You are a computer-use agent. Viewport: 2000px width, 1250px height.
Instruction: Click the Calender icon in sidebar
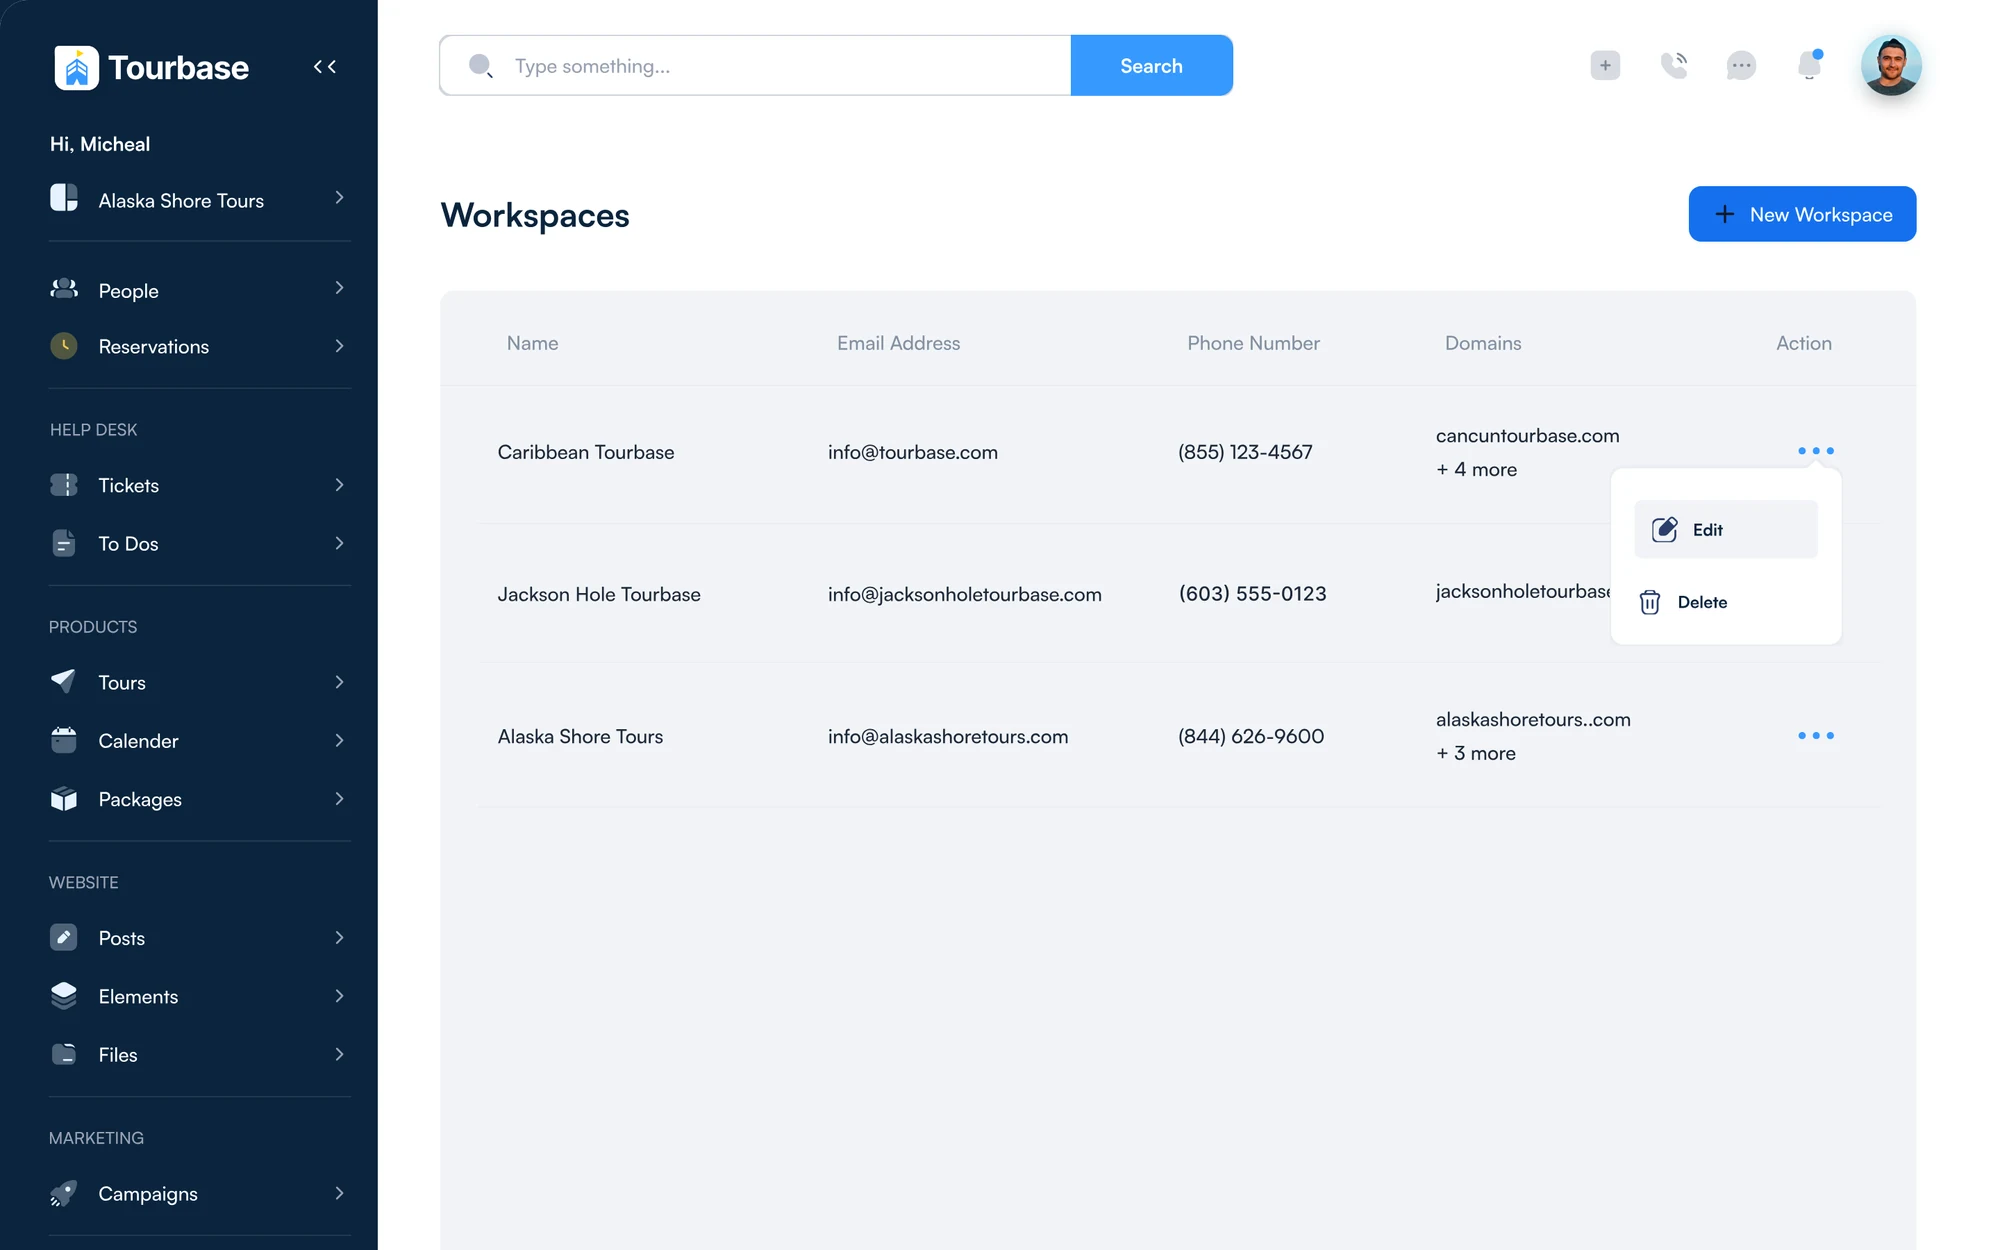pyautogui.click(x=64, y=740)
